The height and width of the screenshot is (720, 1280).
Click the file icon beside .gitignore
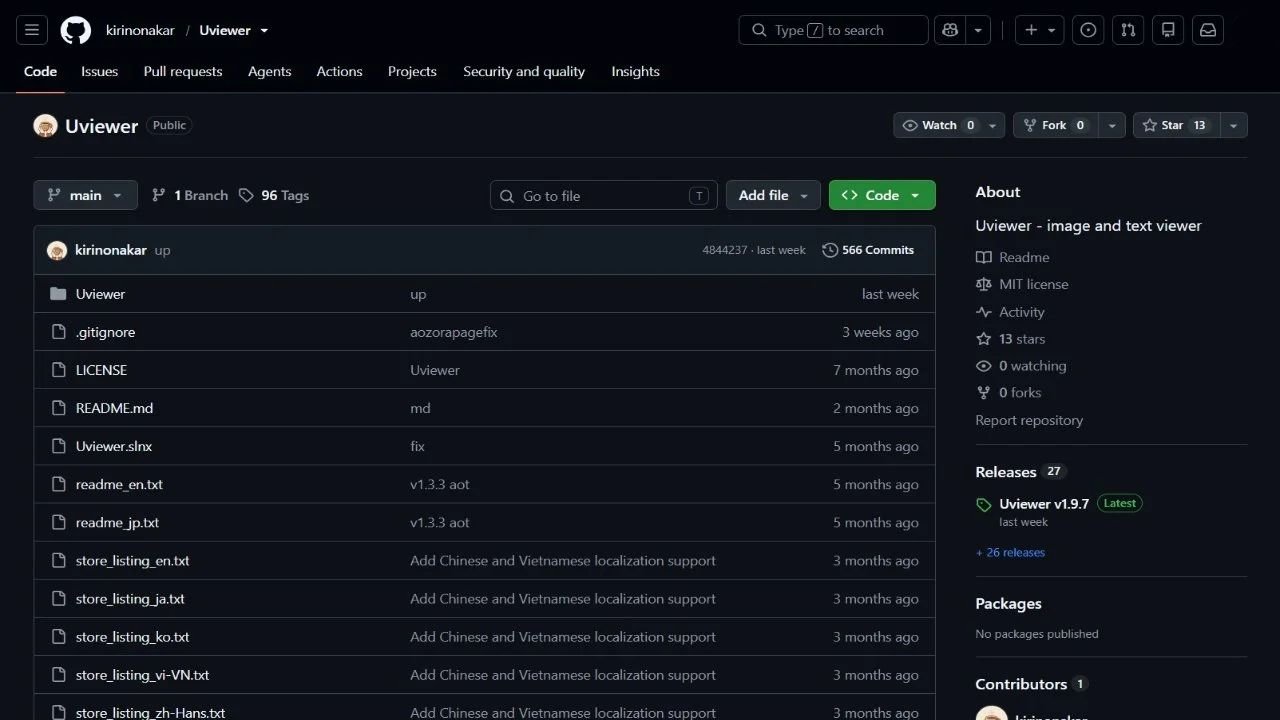pos(58,332)
